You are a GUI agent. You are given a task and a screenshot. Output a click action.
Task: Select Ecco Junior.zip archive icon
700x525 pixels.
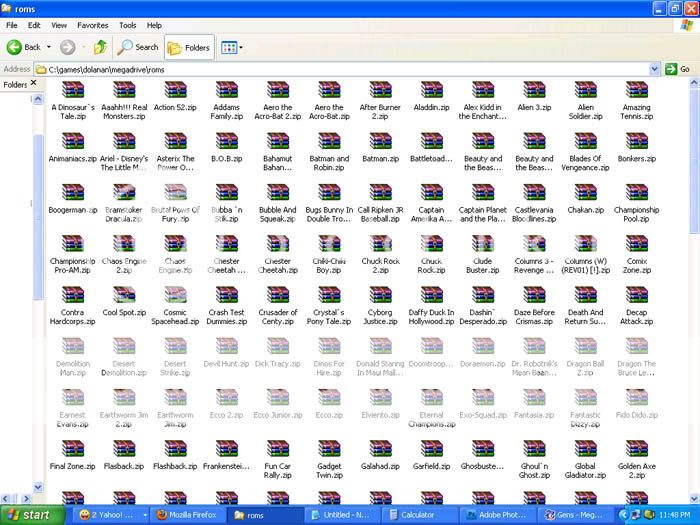tap(278, 397)
